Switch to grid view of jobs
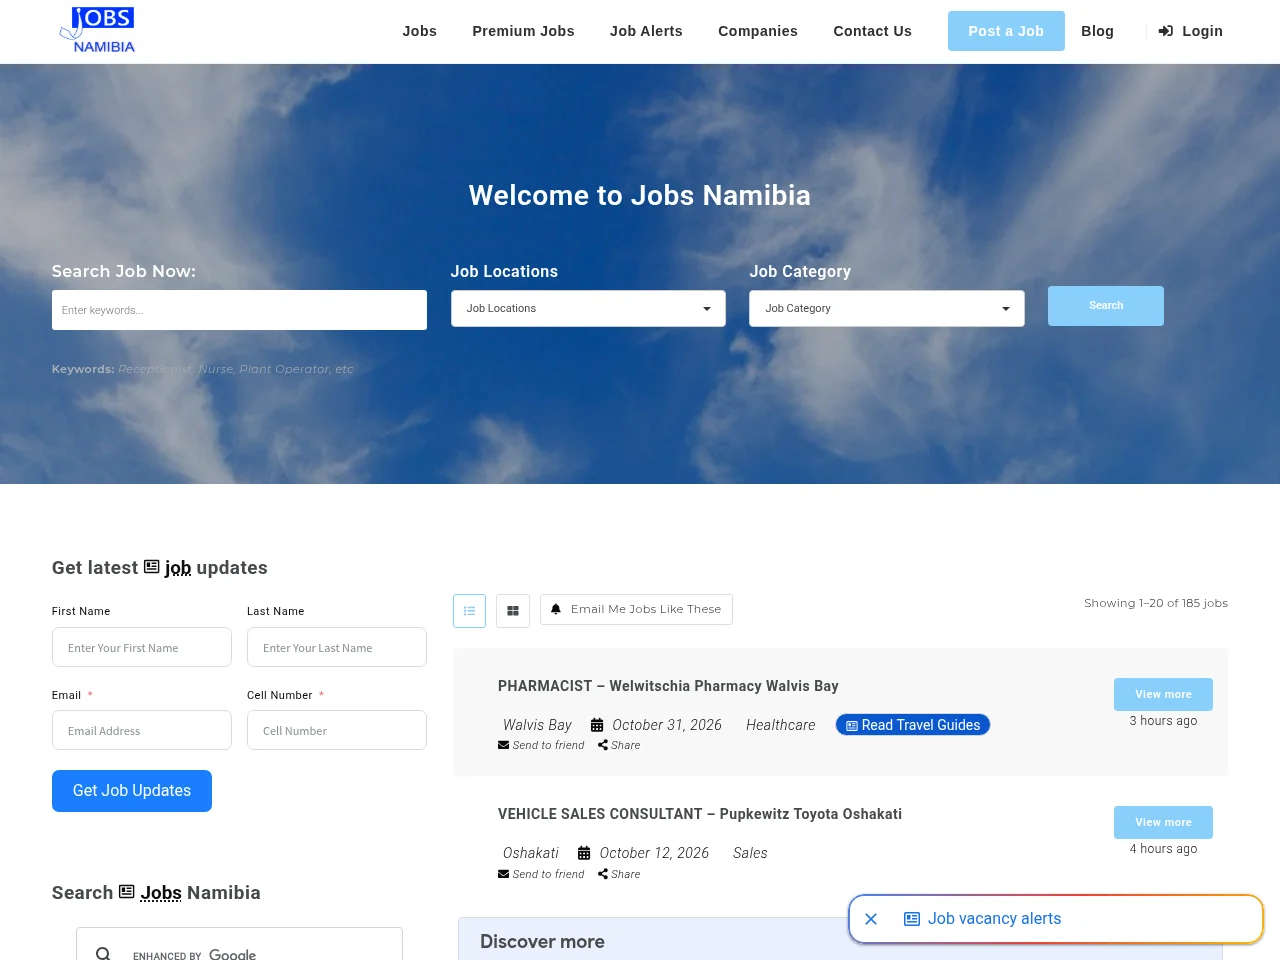1280x960 pixels. click(513, 611)
